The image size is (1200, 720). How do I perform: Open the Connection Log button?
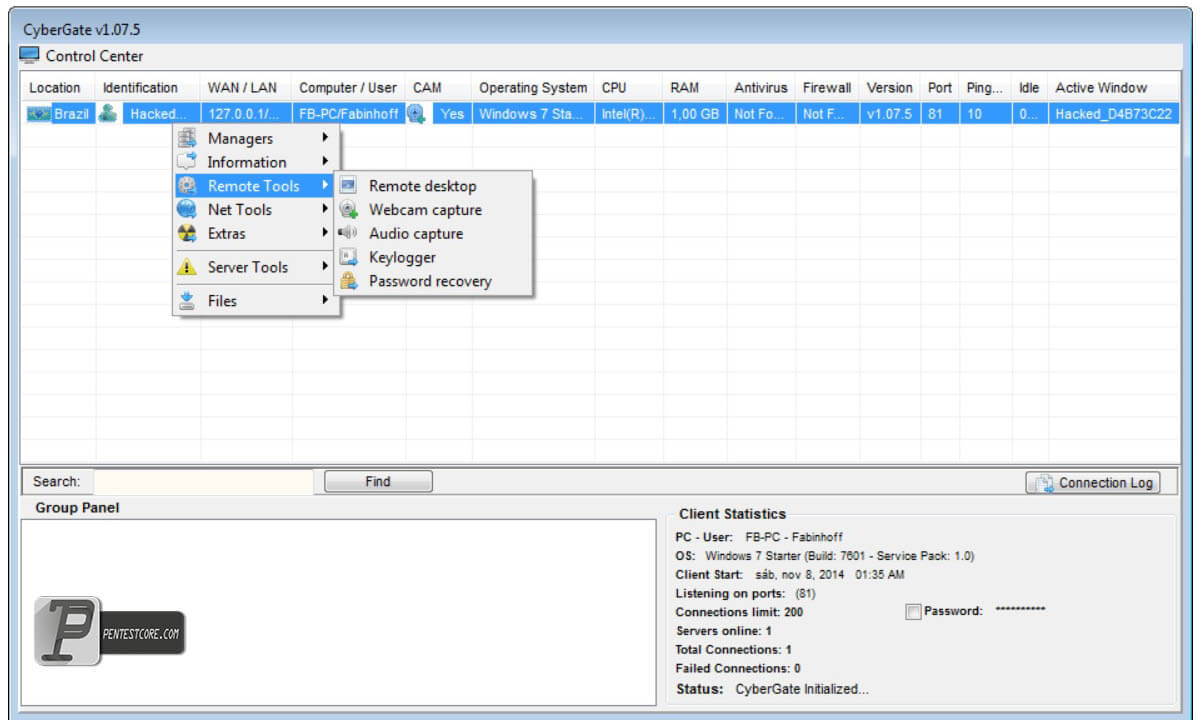(x=1092, y=483)
